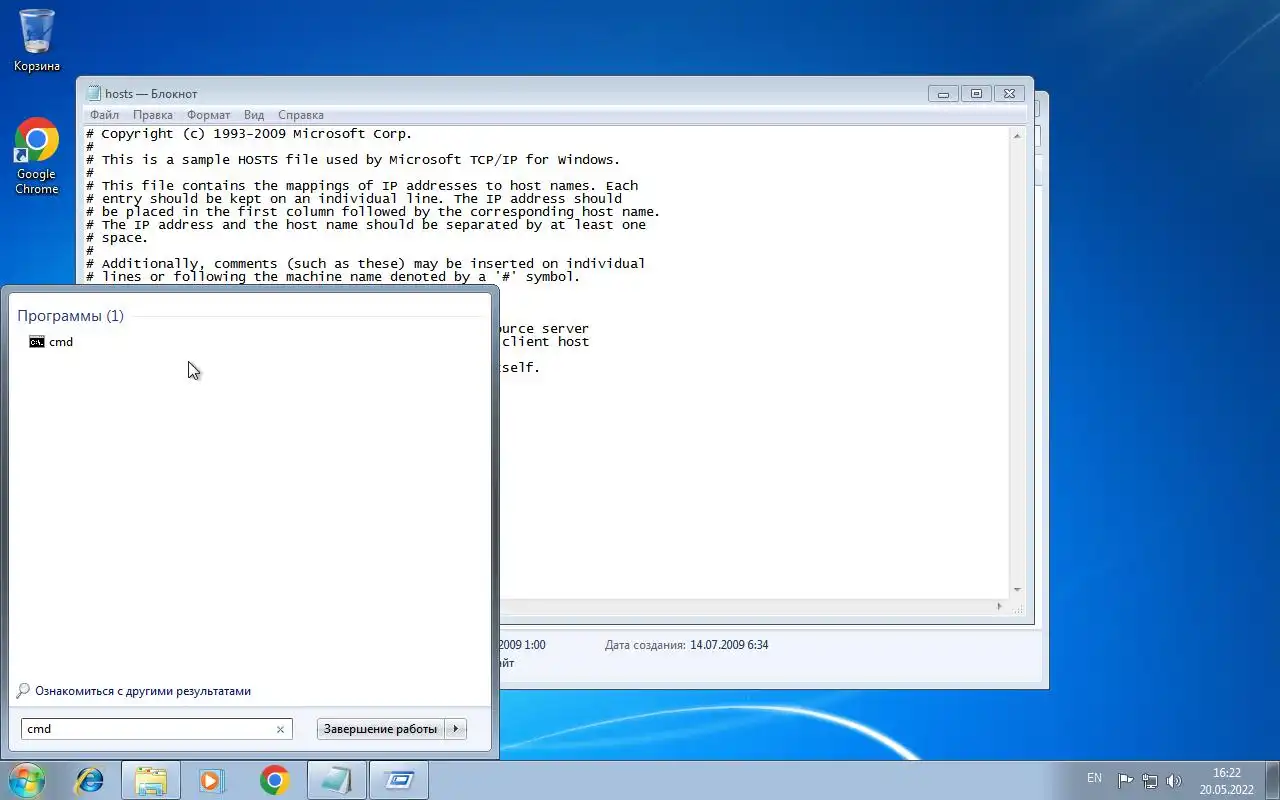
Task: Click the 'Additionally, comments' text line
Action: 365,264
